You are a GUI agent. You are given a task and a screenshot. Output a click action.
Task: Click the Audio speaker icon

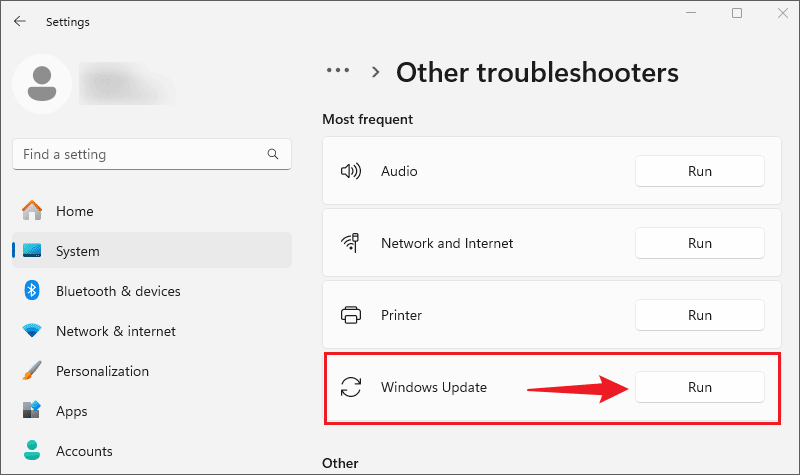coord(351,171)
